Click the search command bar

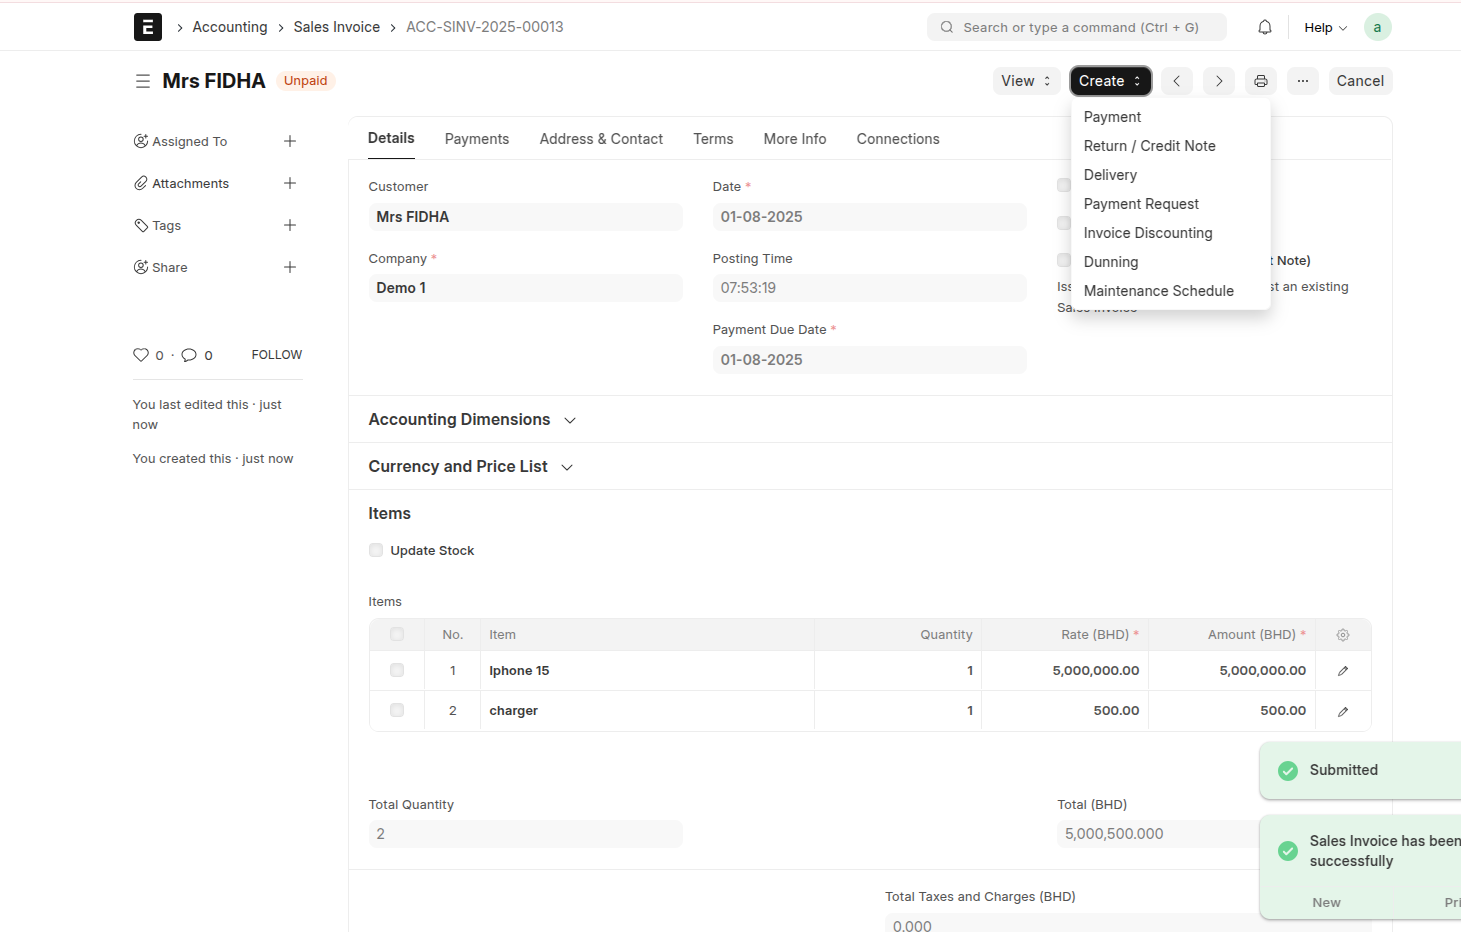(x=1076, y=27)
